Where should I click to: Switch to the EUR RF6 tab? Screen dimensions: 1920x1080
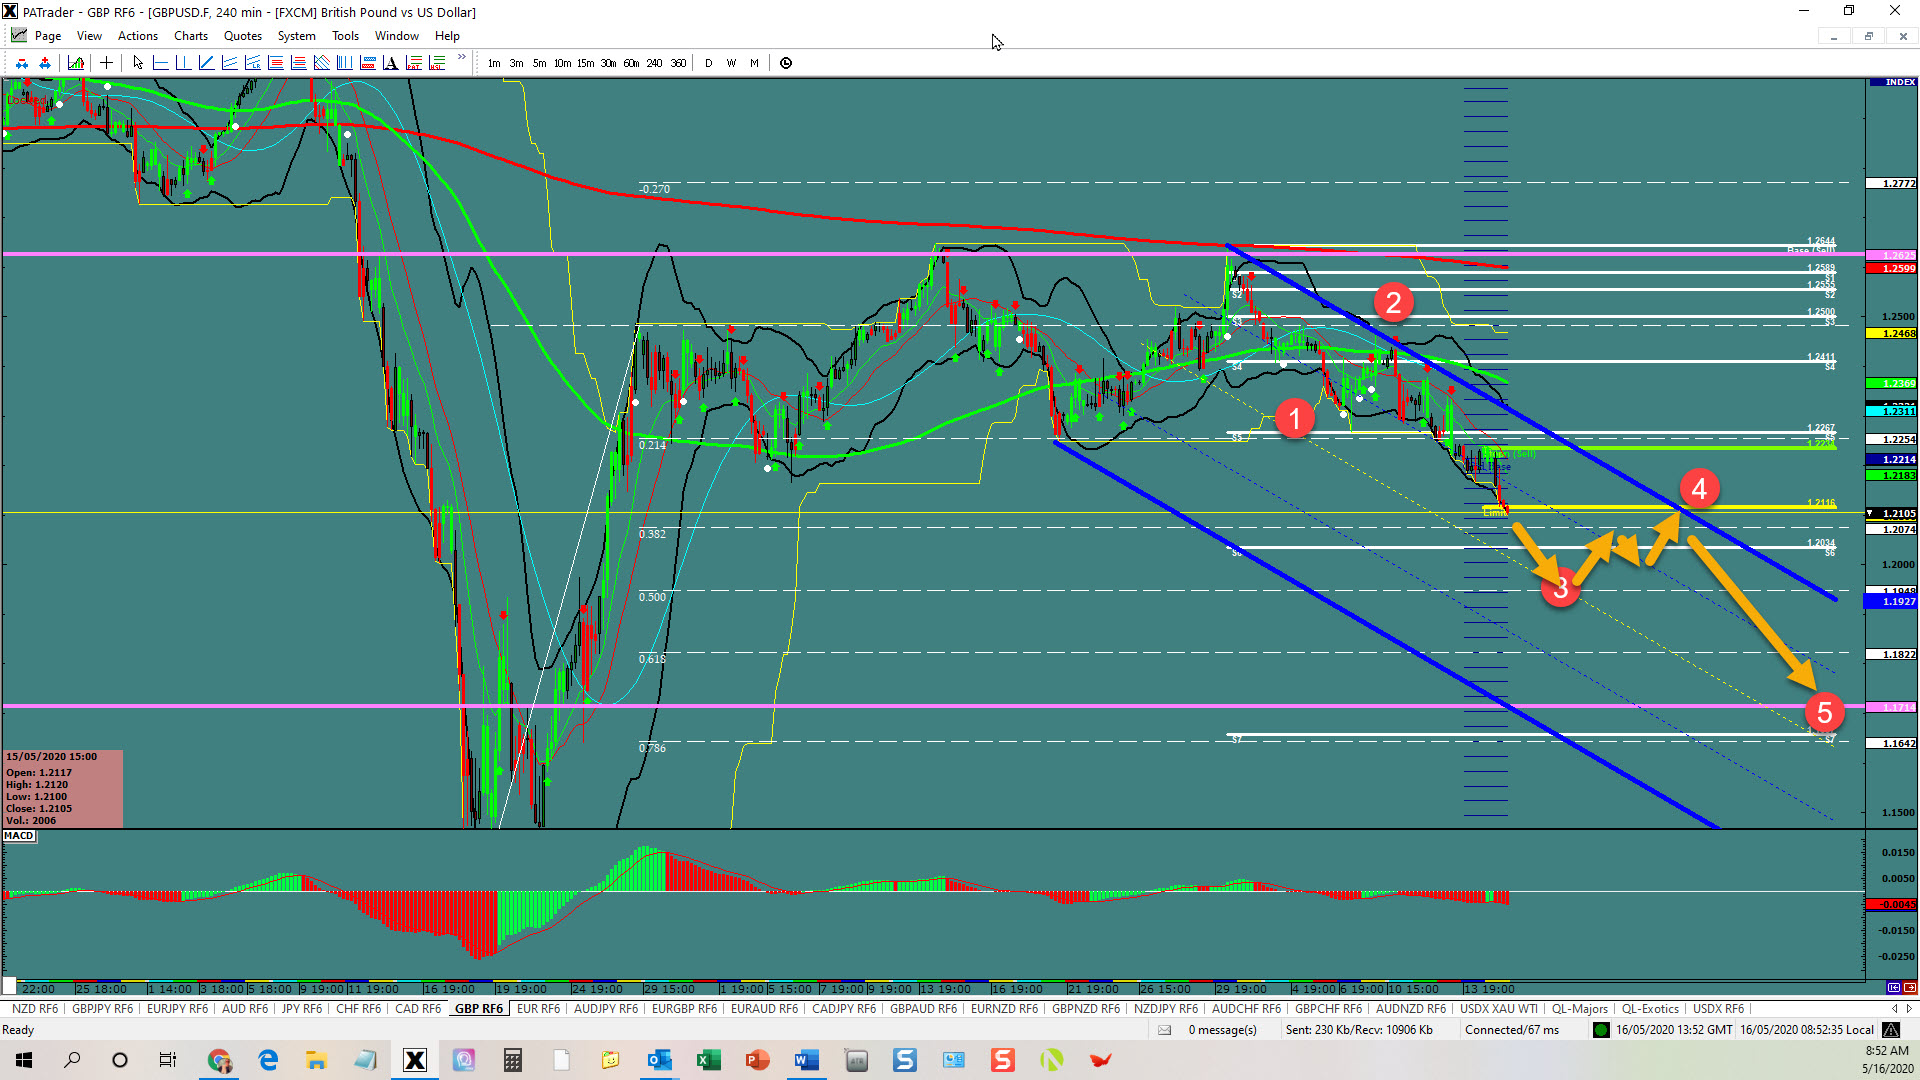(538, 1009)
